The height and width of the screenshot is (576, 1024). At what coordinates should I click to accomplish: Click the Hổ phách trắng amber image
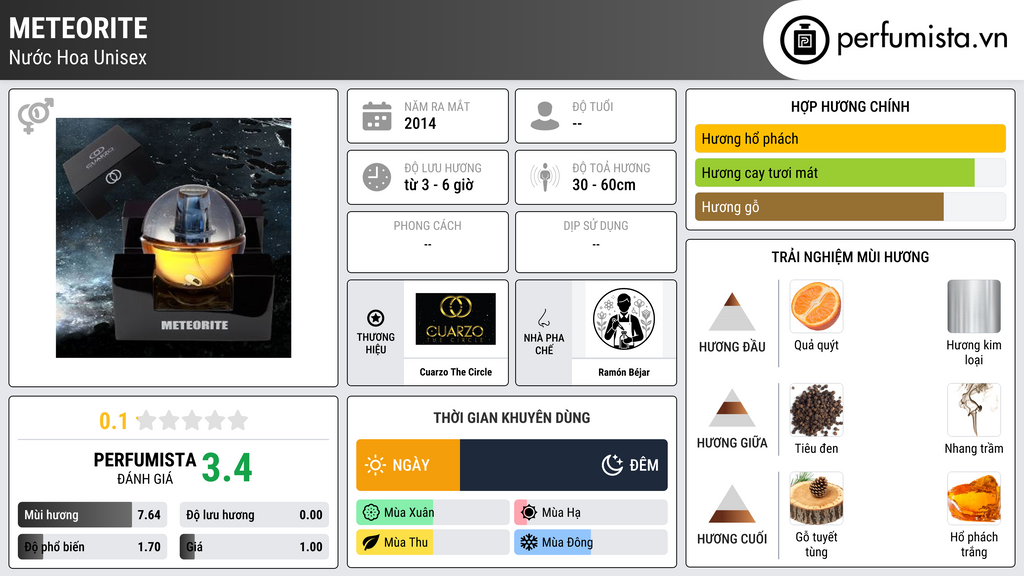(x=974, y=498)
